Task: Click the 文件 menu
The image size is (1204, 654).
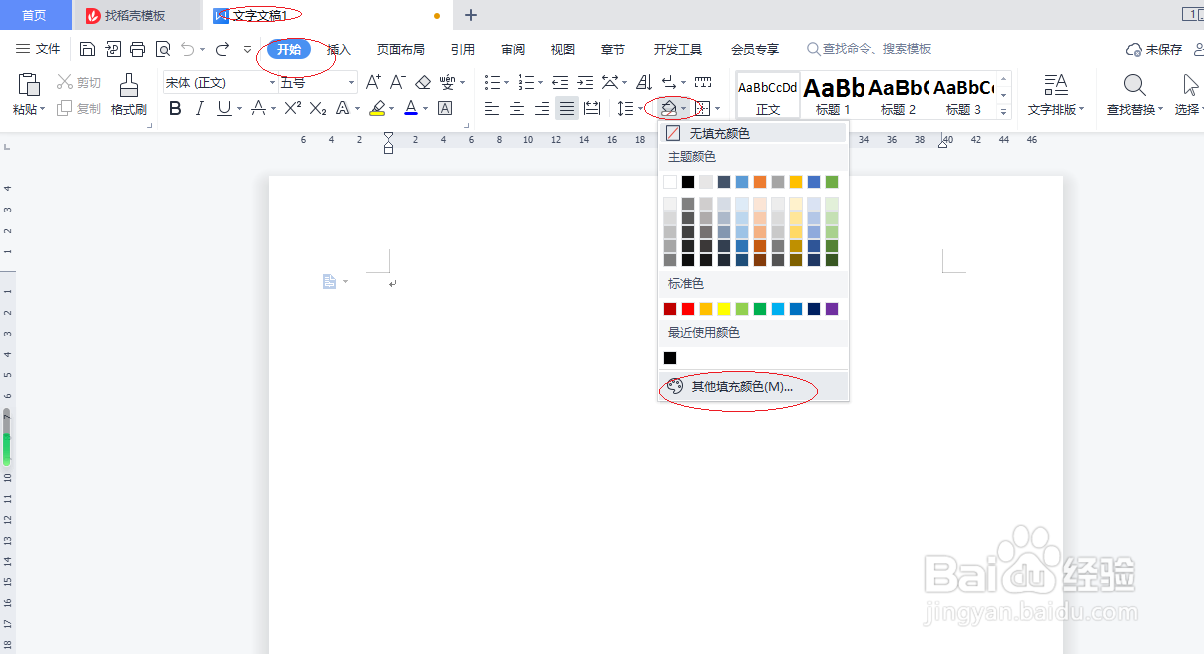Action: (x=48, y=48)
